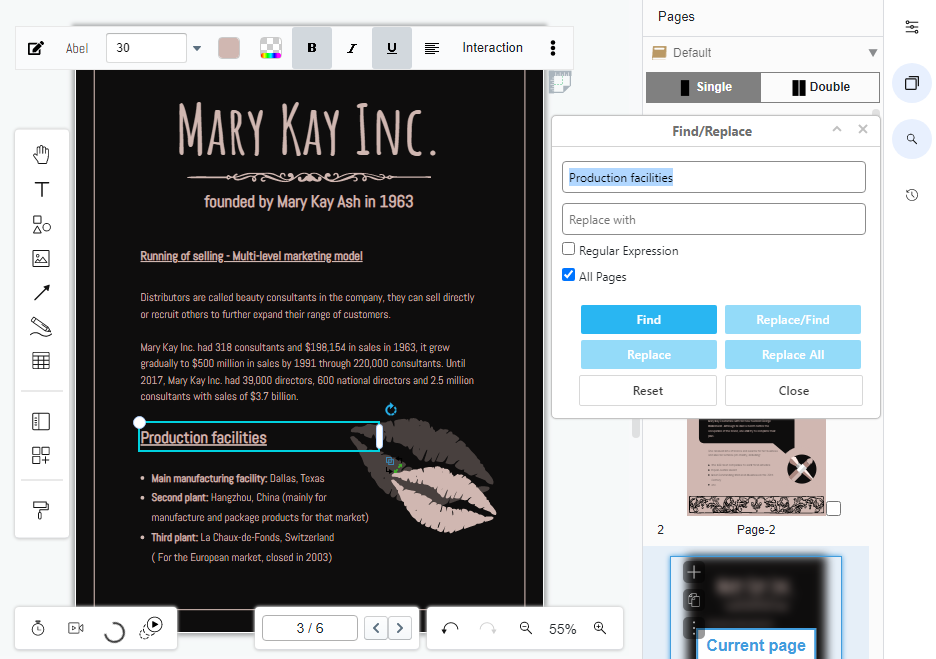Screen dimensions: 936x659
Task: Tick the Page-2 thumbnail checkbox
Action: (833, 509)
